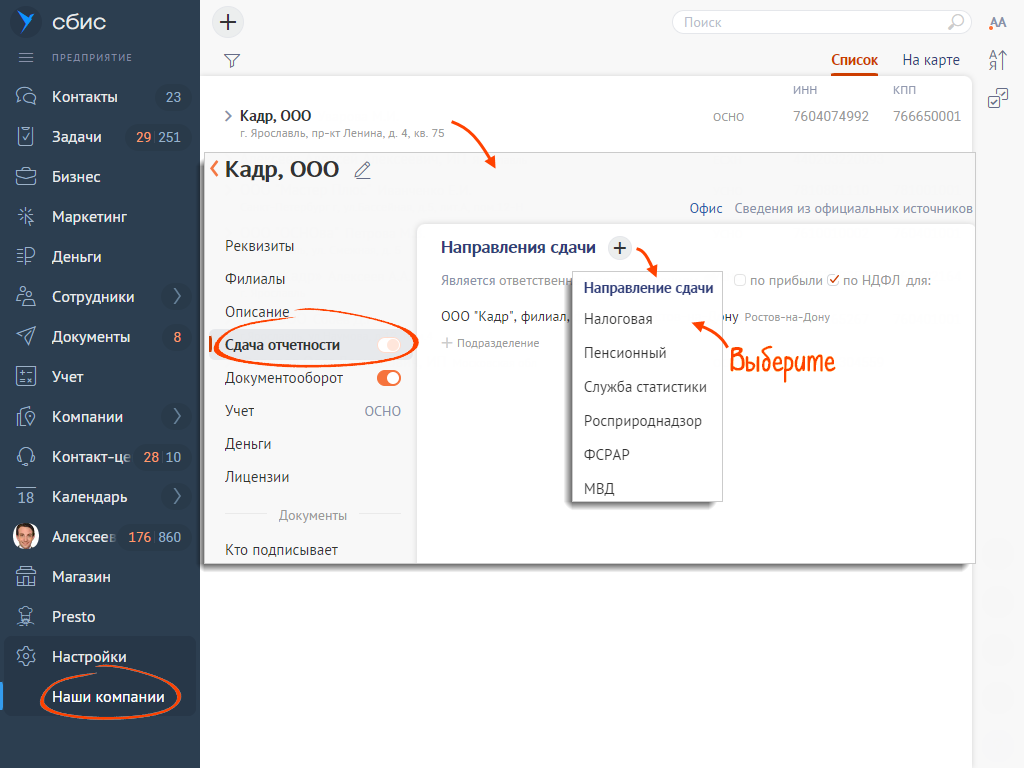The height and width of the screenshot is (768, 1024).
Task: Click the filter funnel icon
Action: (231, 60)
